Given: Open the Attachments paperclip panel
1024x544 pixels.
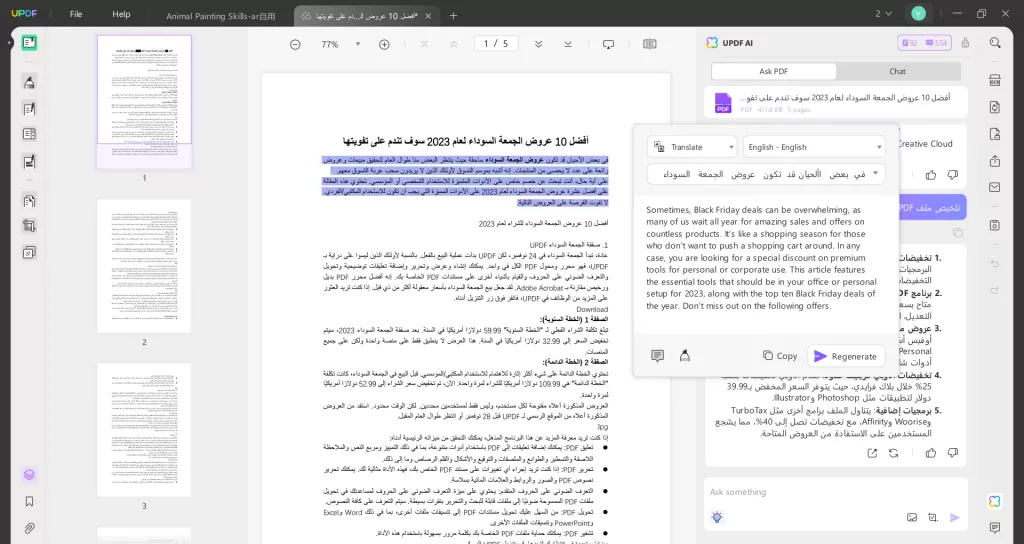Looking at the screenshot, I should coord(29,528).
